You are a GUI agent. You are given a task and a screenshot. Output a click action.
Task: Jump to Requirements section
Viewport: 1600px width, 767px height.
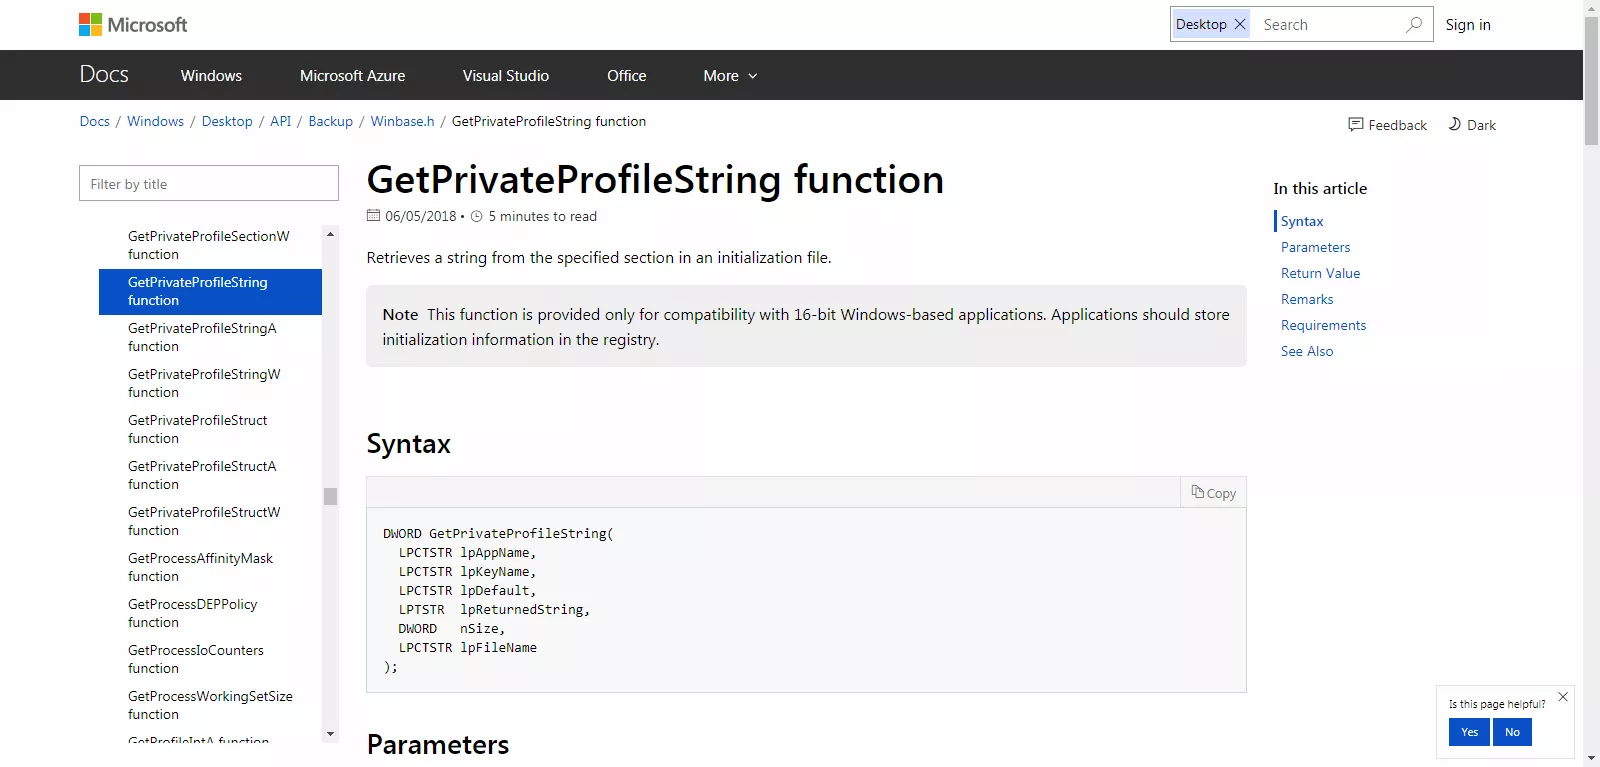[x=1323, y=325]
